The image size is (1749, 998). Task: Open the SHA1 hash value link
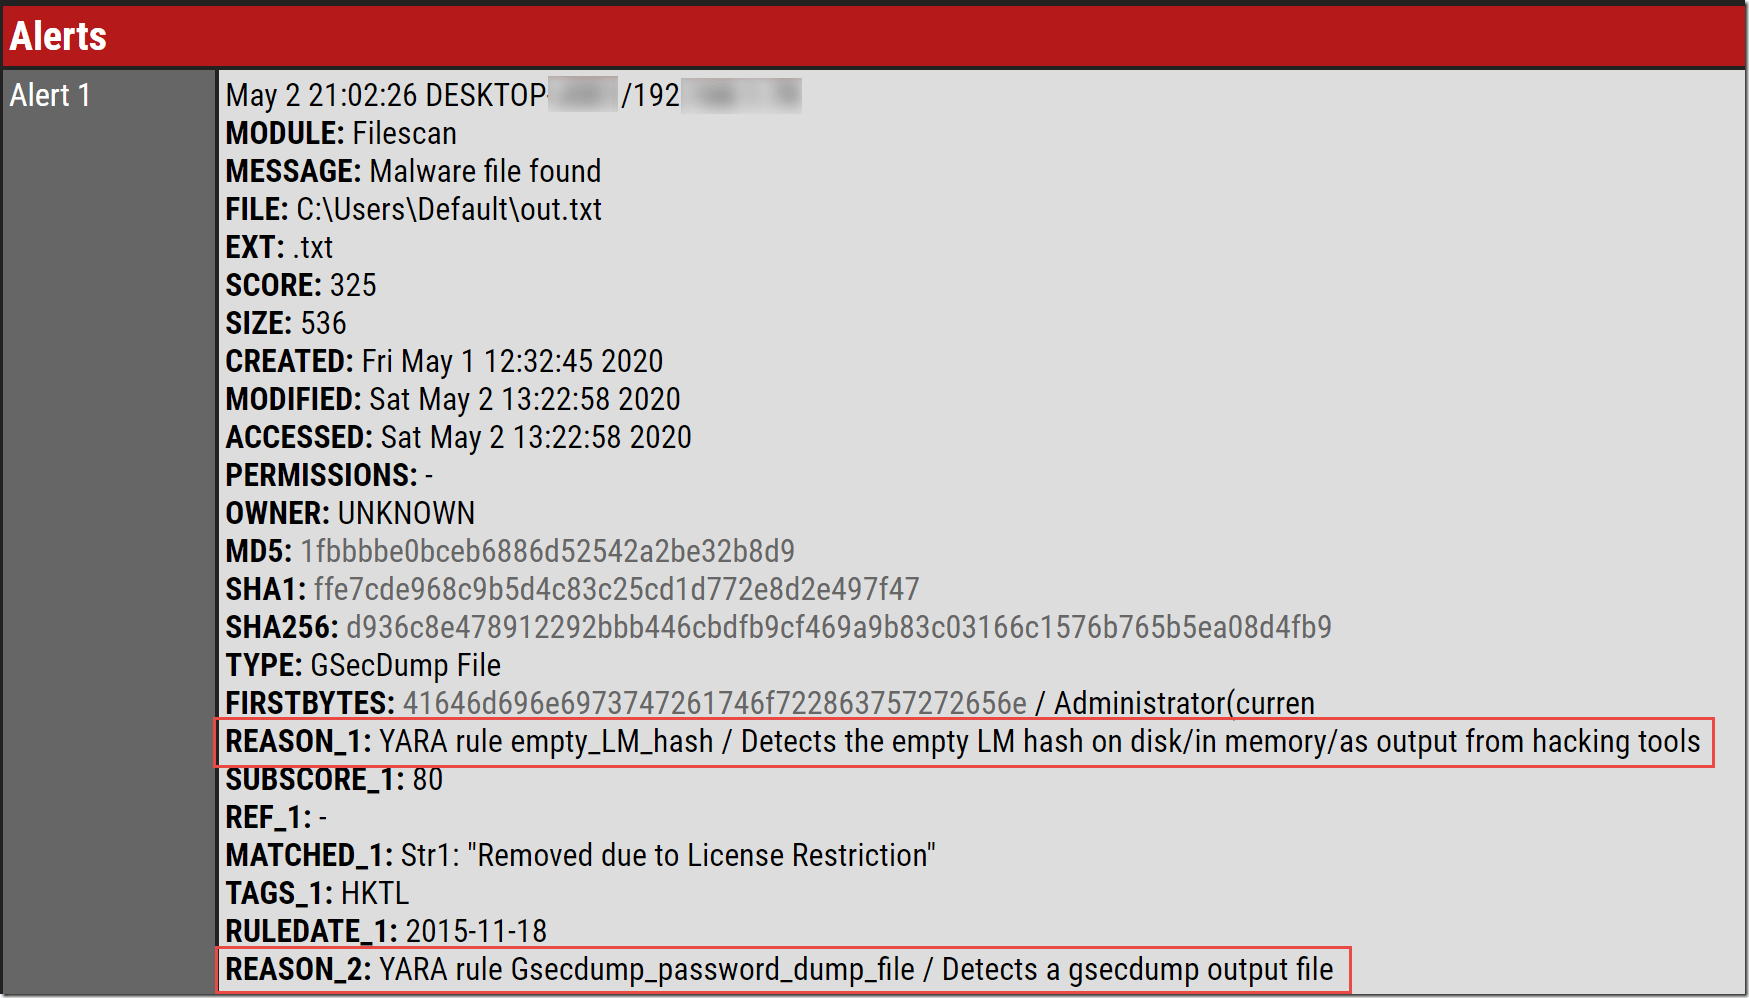click(x=616, y=589)
